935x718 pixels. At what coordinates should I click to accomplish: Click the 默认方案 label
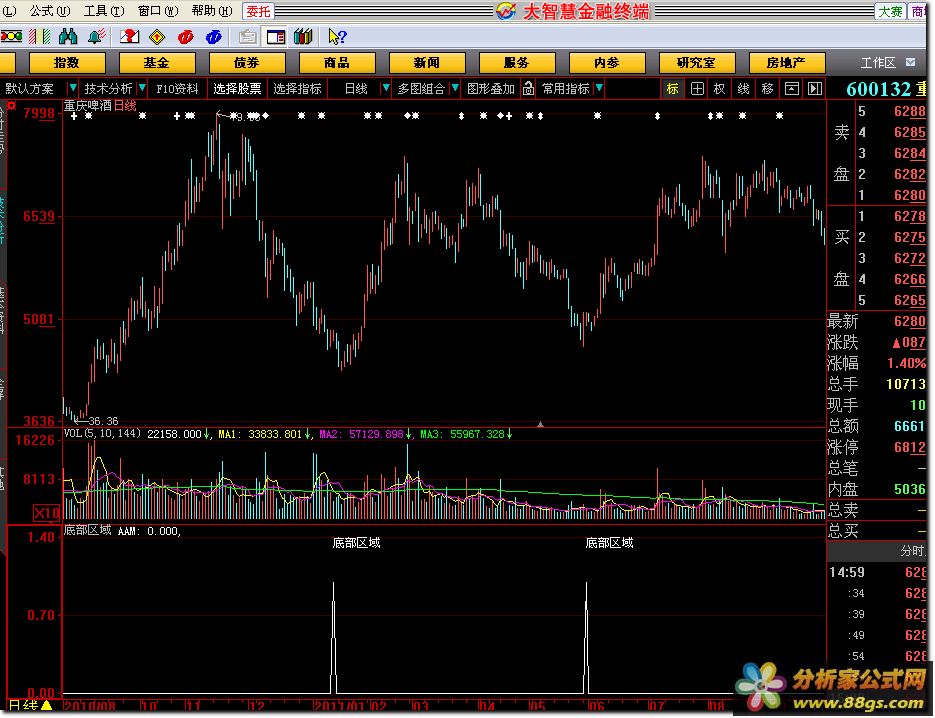30,89
